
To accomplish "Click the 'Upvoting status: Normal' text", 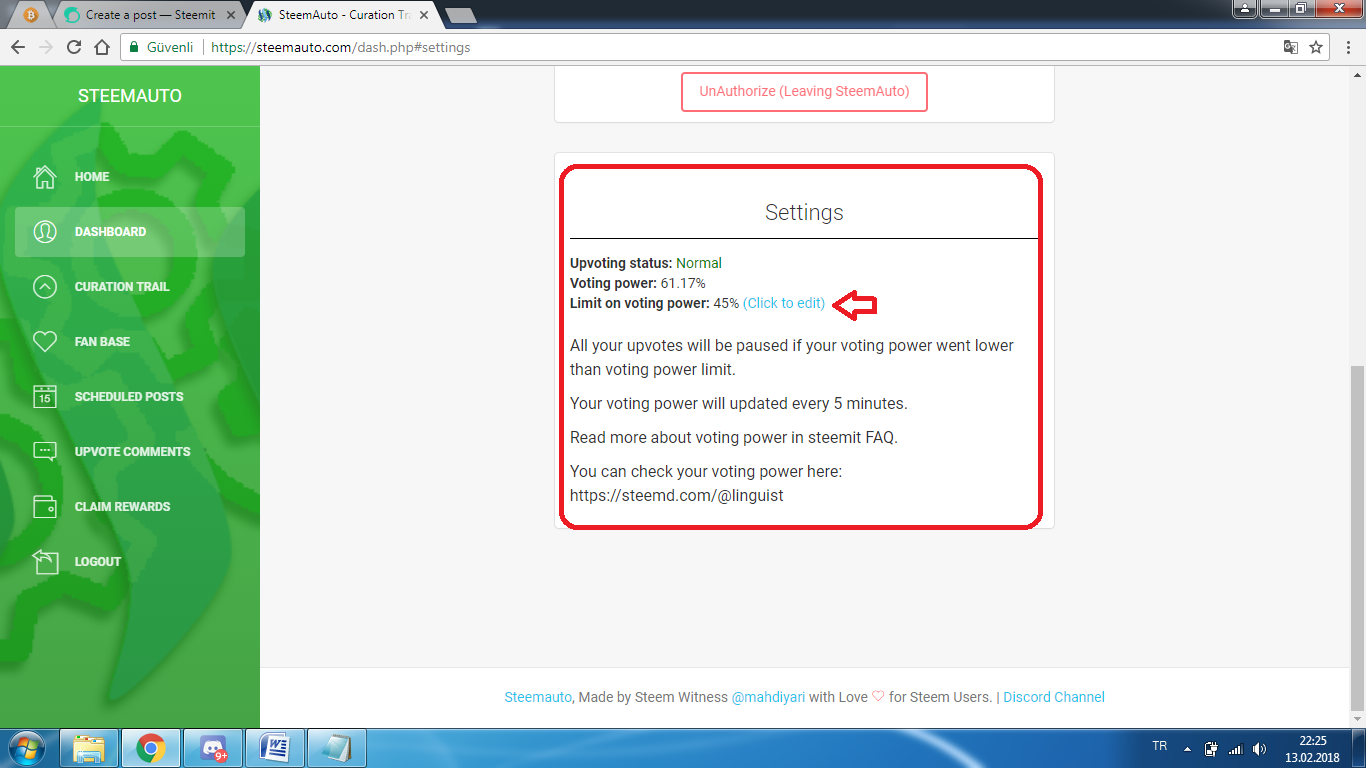I will [646, 263].
